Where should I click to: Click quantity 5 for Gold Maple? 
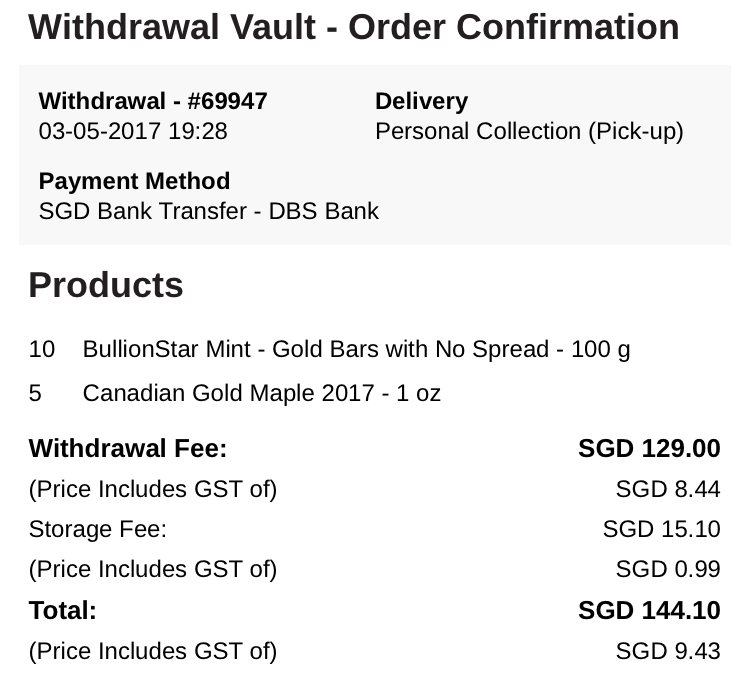(x=36, y=393)
